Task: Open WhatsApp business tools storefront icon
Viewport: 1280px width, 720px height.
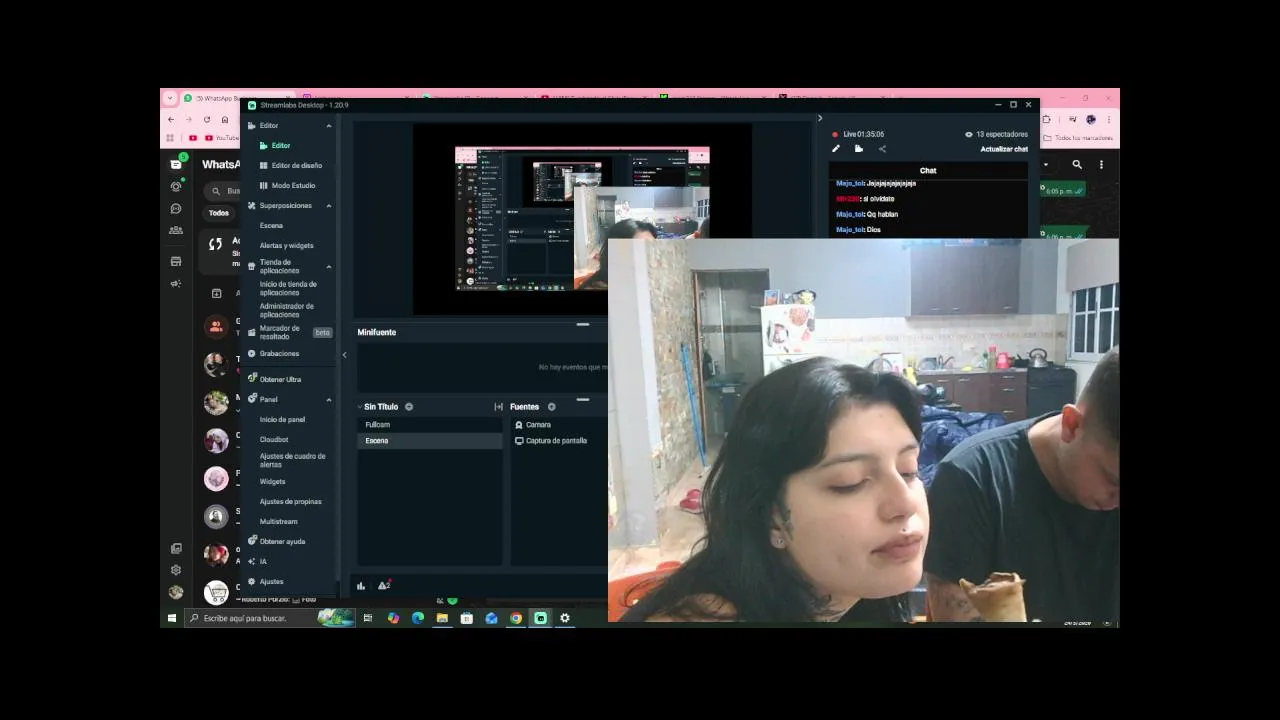Action: point(176,261)
